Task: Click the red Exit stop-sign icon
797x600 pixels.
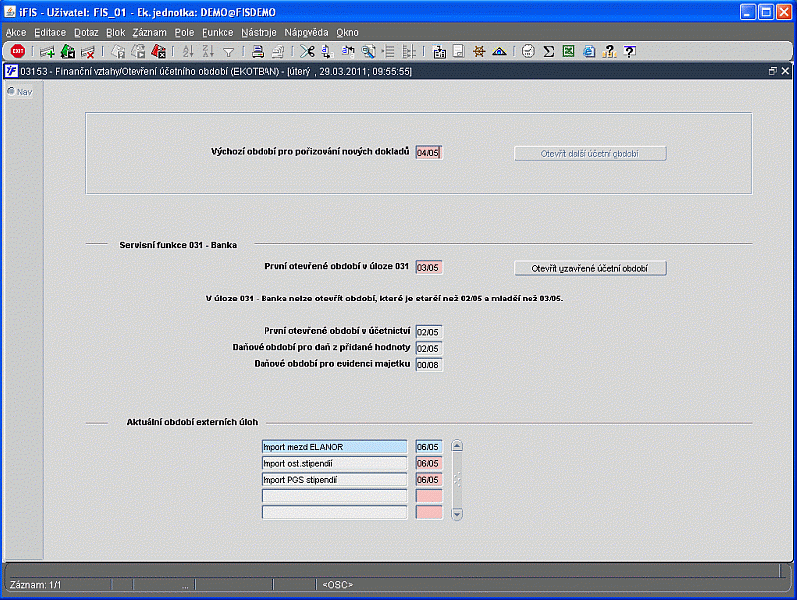Action: point(18,51)
